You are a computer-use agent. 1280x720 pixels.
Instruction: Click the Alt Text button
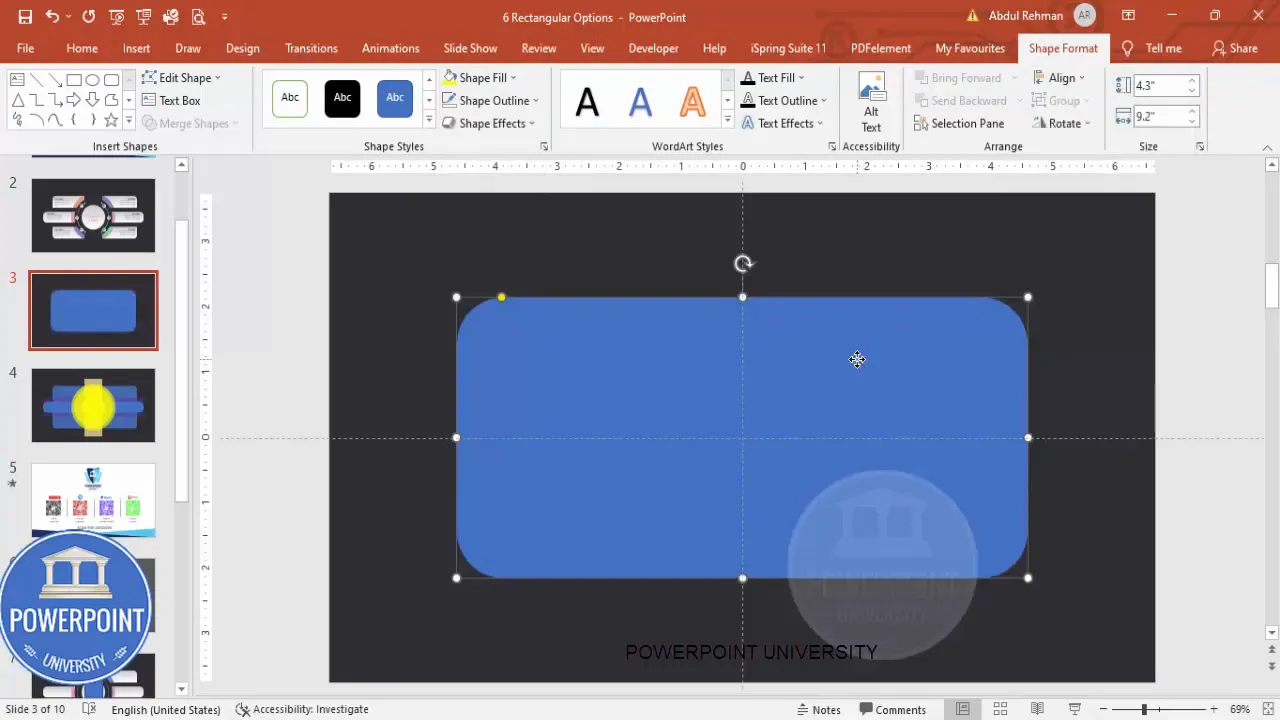click(x=871, y=102)
